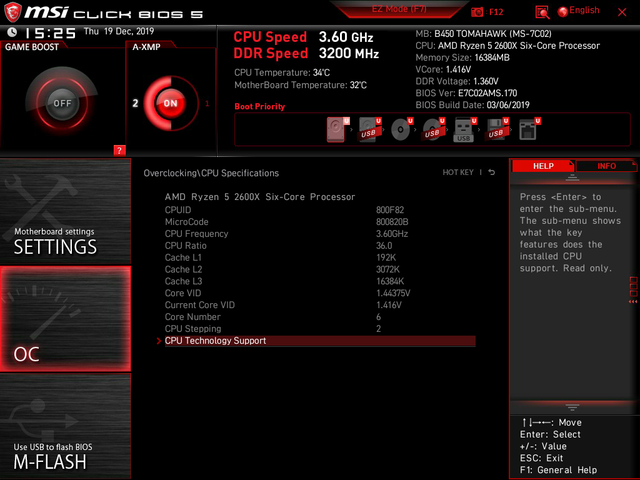The height and width of the screenshot is (480, 640).
Task: Click the HOT KEY label
Action: point(458,172)
